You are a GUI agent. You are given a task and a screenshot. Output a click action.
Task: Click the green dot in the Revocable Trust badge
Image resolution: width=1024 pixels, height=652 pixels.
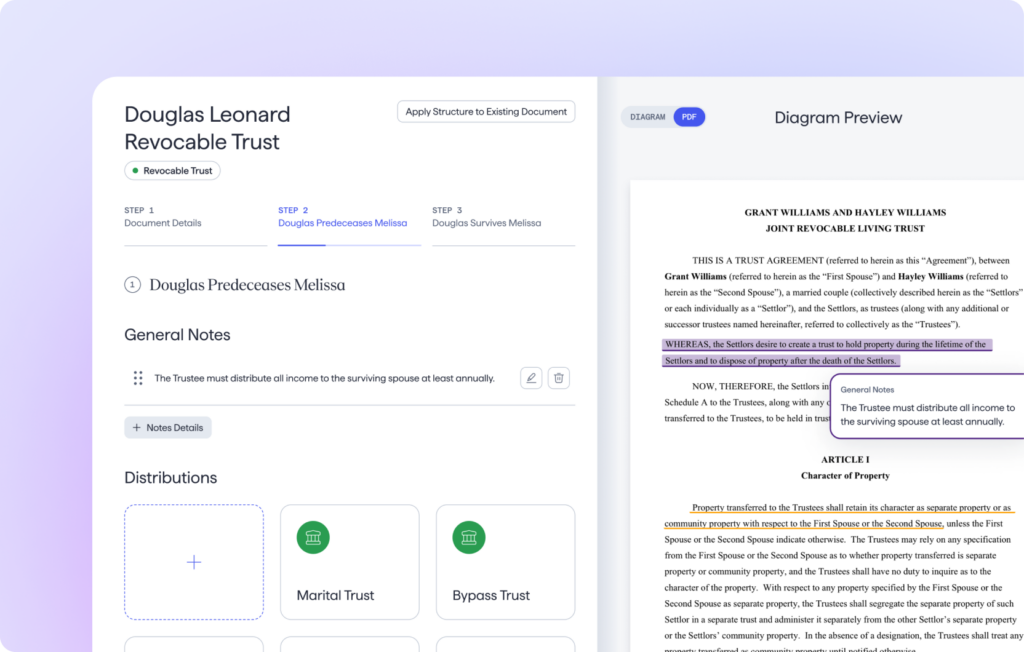(135, 171)
